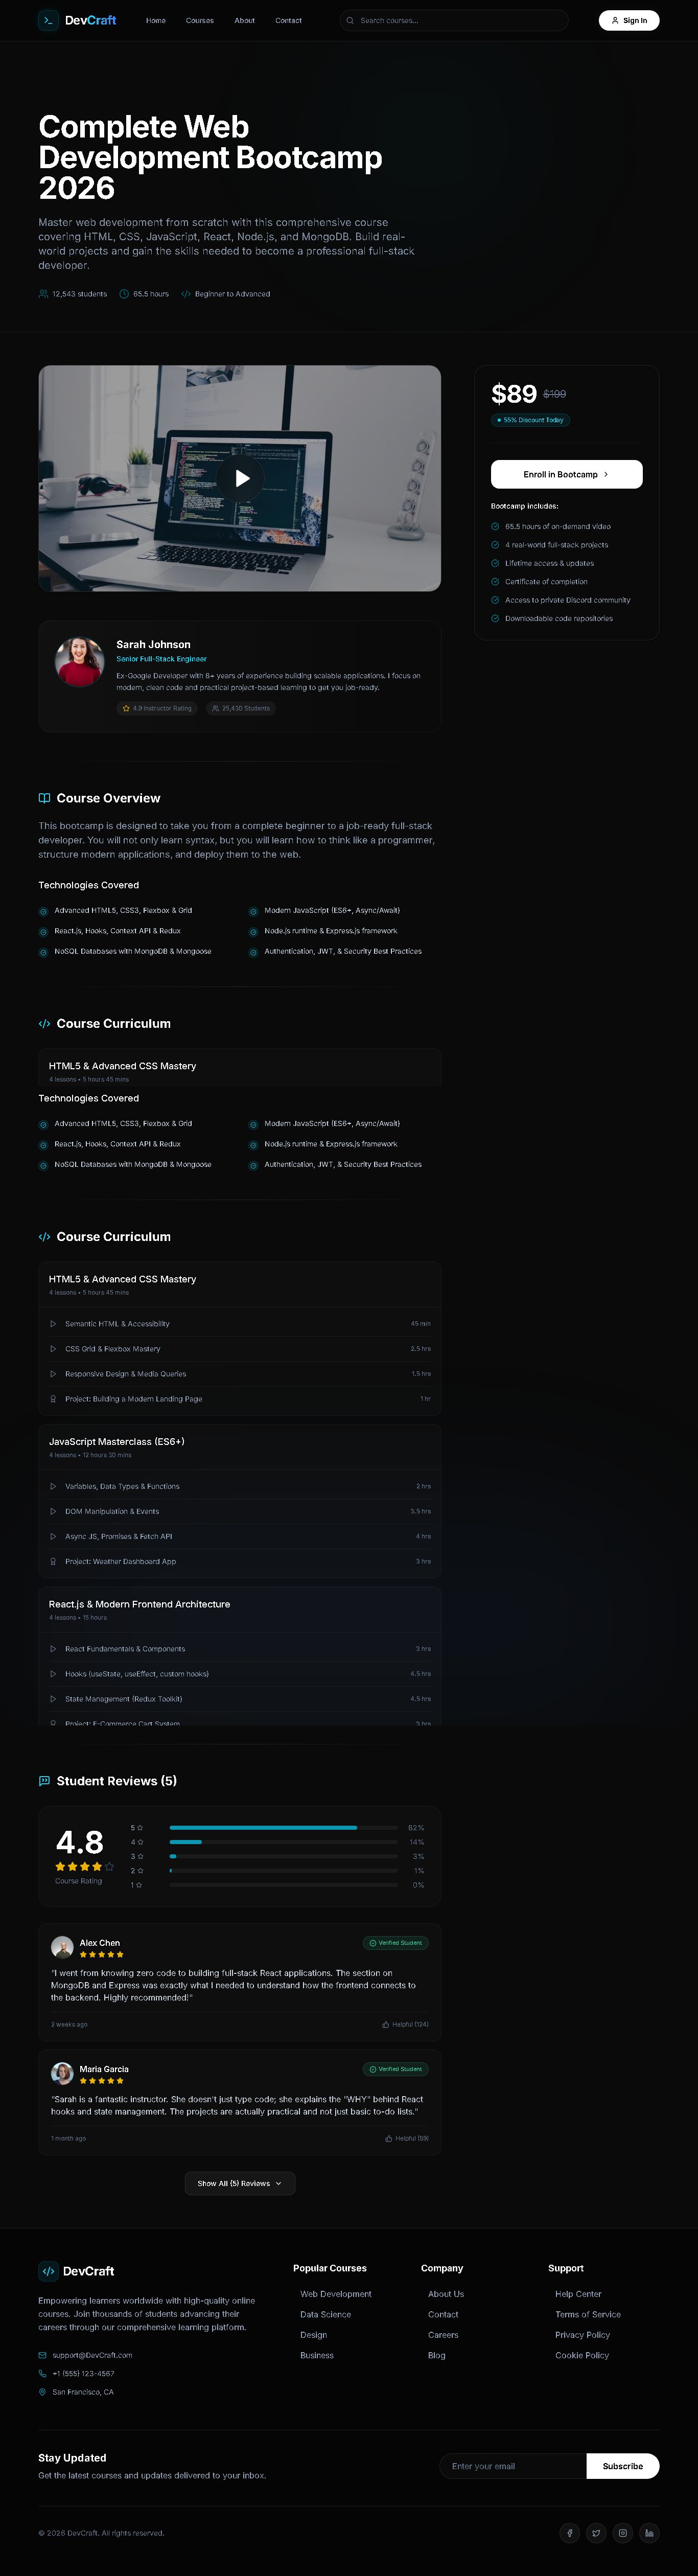698x2576 pixels.
Task: Mark Maria Garcia's review as Helpful
Action: point(407,2138)
